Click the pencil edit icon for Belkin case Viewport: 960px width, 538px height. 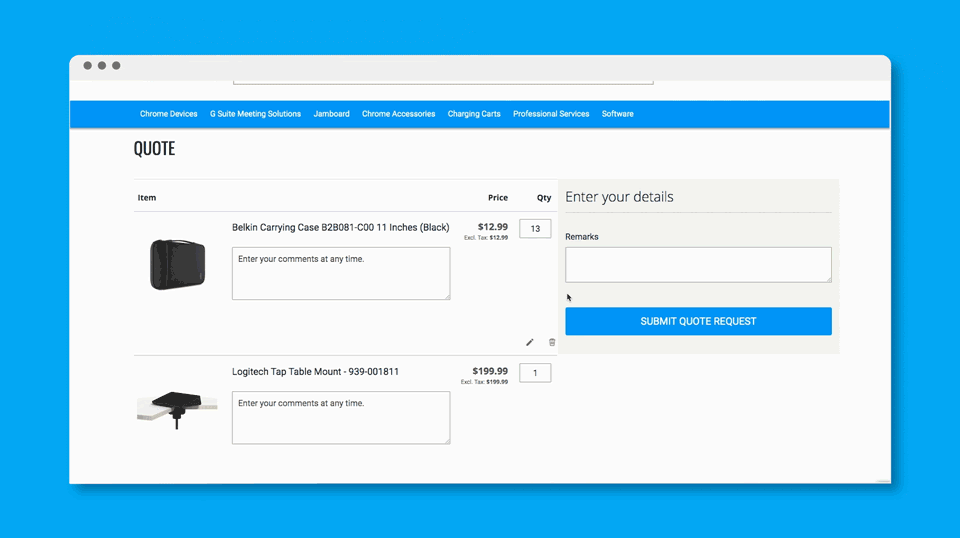[530, 342]
